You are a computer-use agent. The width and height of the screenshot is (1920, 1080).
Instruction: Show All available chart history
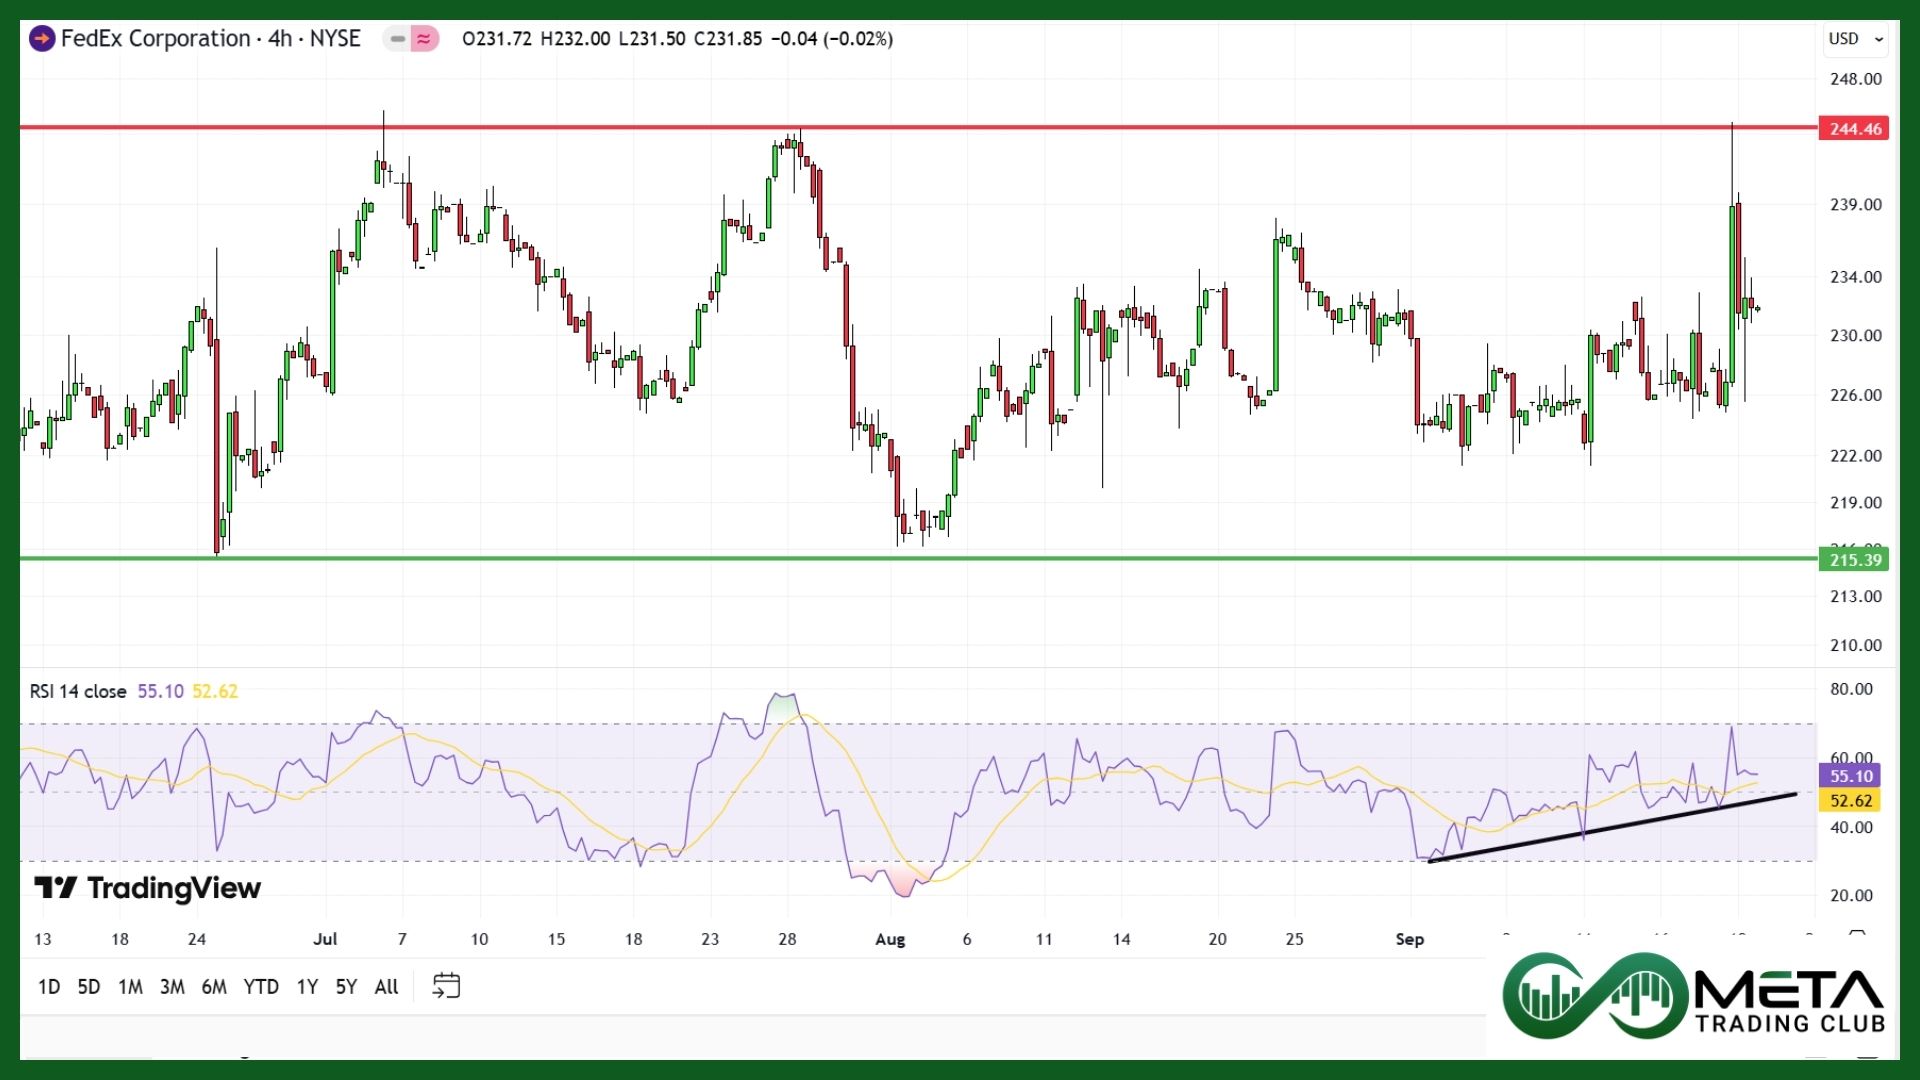(x=386, y=987)
